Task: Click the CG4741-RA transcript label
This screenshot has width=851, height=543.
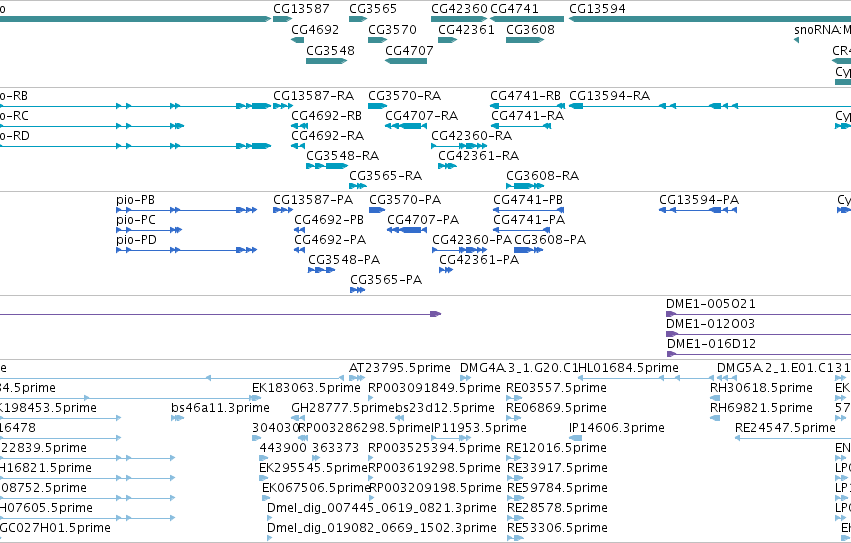Action: point(528,116)
